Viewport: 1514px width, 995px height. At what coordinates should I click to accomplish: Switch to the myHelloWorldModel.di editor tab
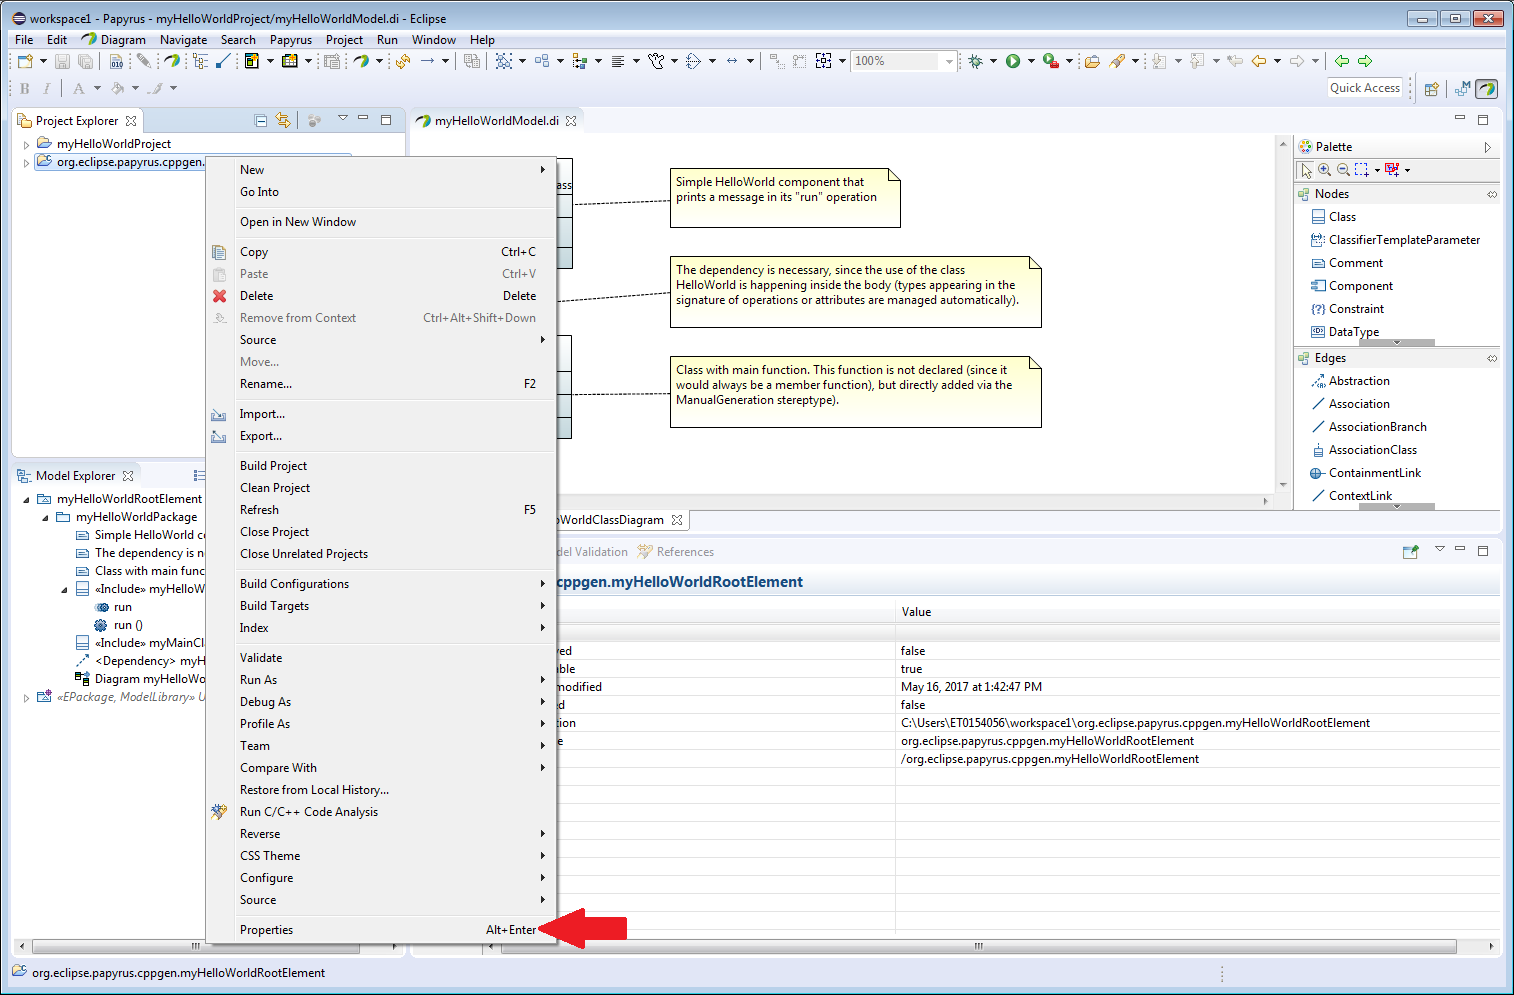point(496,121)
